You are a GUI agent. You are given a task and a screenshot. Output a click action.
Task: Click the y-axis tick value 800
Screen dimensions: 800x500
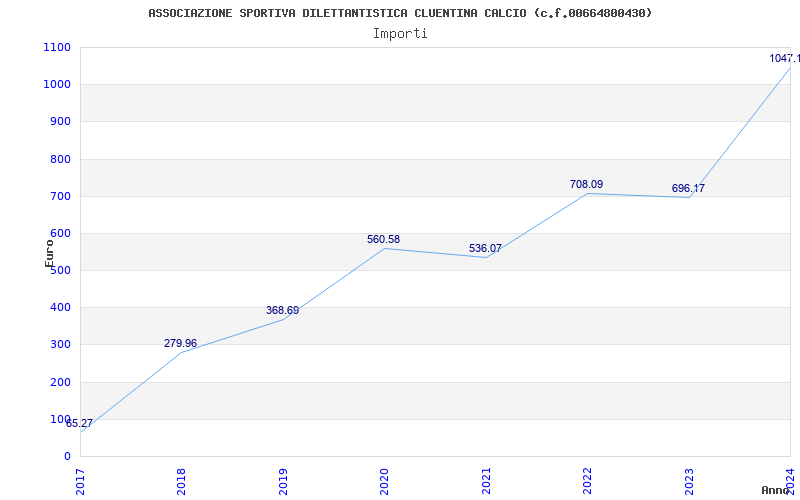[60, 159]
